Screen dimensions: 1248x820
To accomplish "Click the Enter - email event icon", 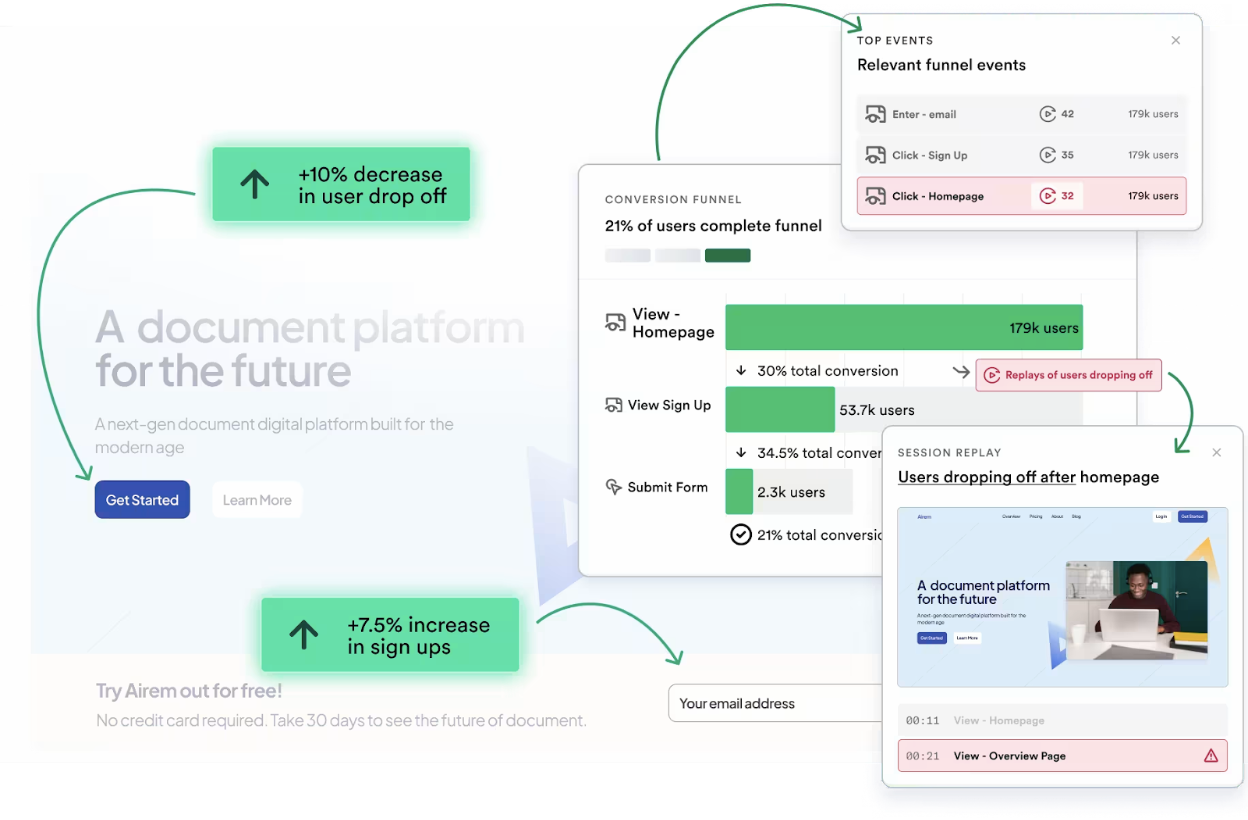I will [x=875, y=114].
